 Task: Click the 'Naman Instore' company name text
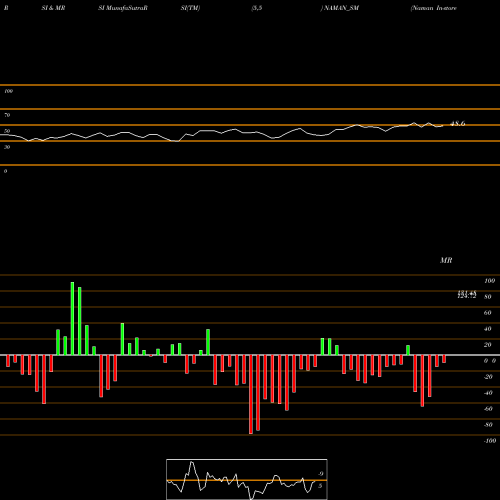(434, 8)
